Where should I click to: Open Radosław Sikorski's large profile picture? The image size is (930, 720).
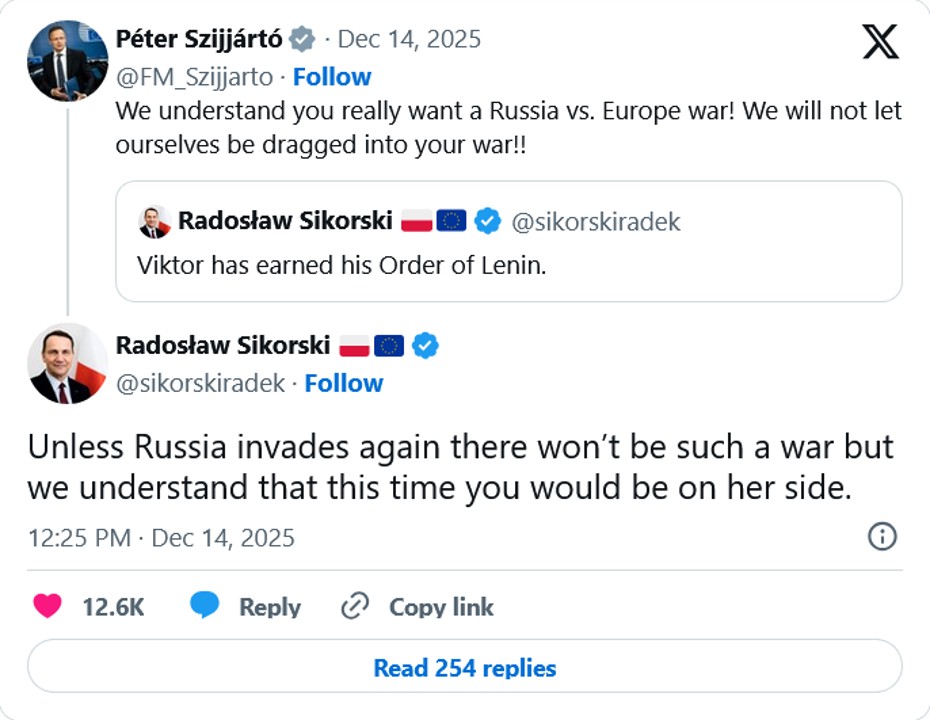click(x=67, y=363)
